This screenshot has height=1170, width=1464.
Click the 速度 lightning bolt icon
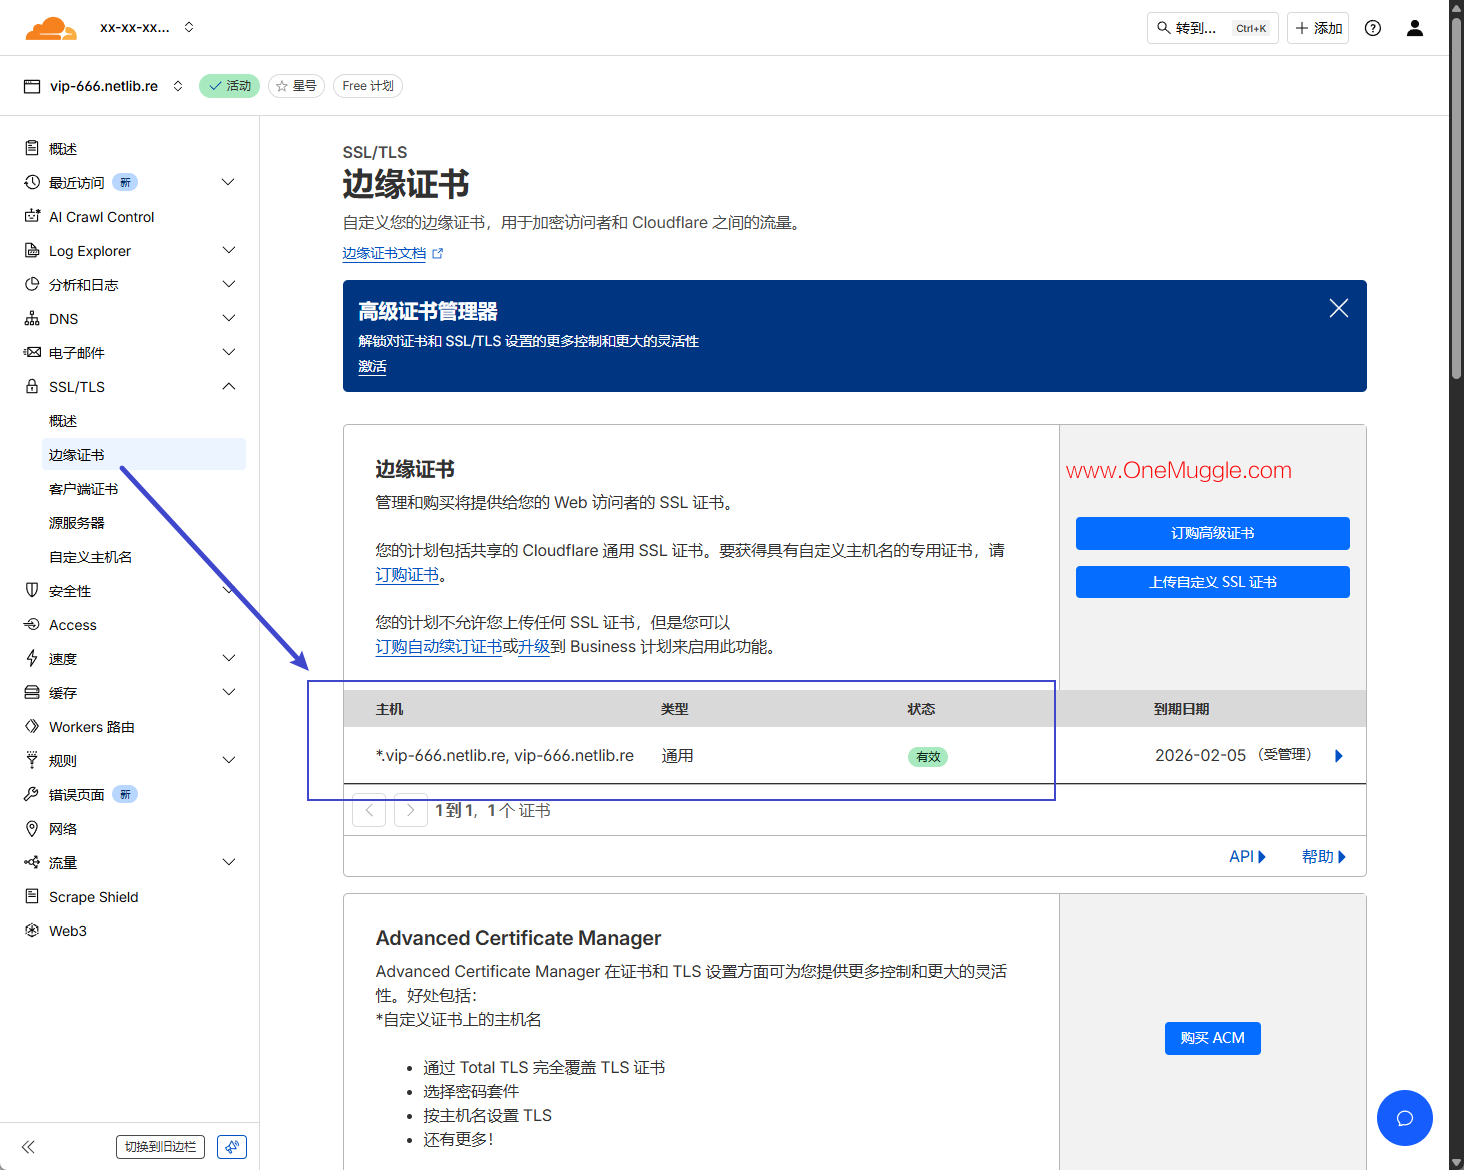[x=32, y=658]
